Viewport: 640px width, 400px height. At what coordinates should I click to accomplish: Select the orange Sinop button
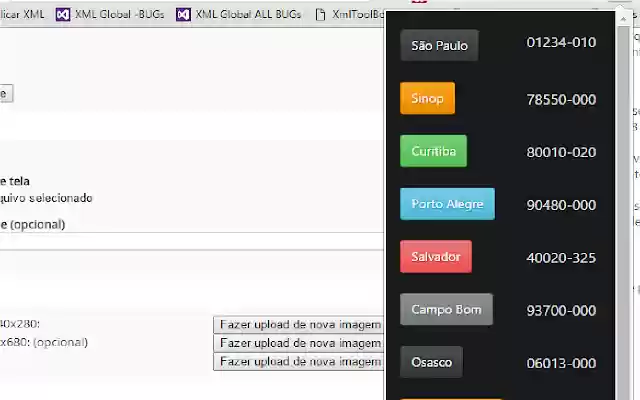(x=427, y=99)
